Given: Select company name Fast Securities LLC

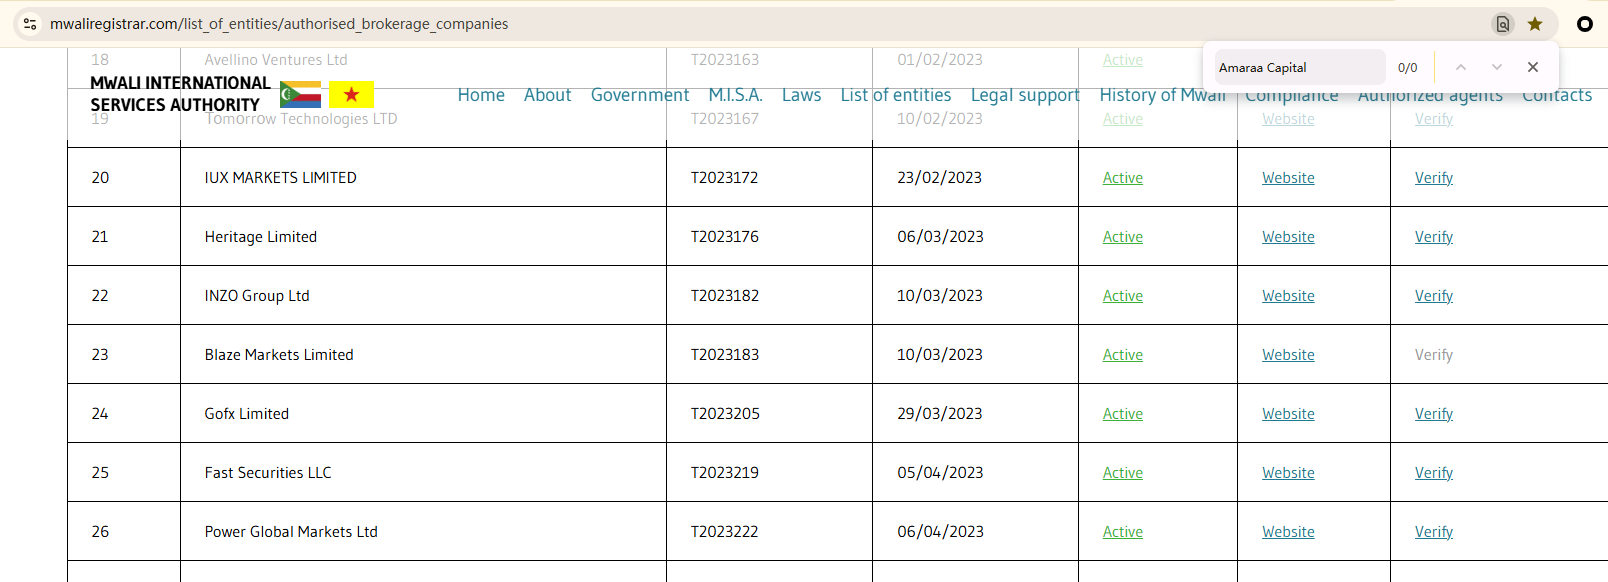Looking at the screenshot, I should pos(268,473).
